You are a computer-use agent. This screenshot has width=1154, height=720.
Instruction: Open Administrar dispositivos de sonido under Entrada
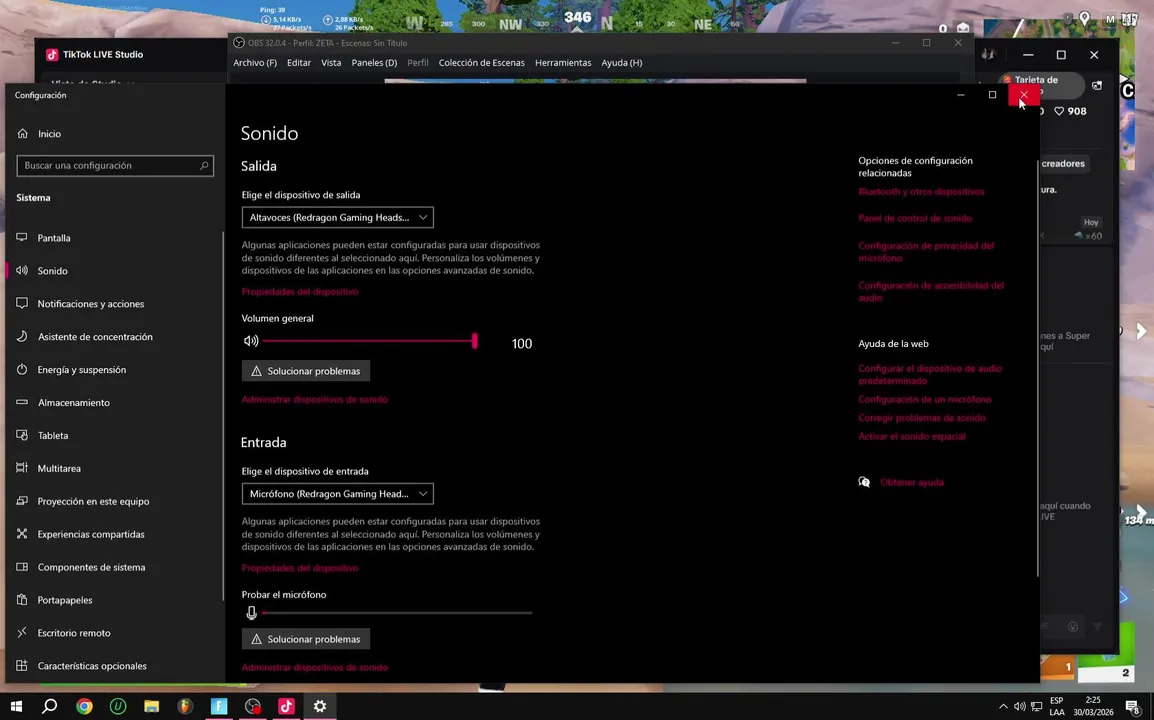tap(314, 667)
